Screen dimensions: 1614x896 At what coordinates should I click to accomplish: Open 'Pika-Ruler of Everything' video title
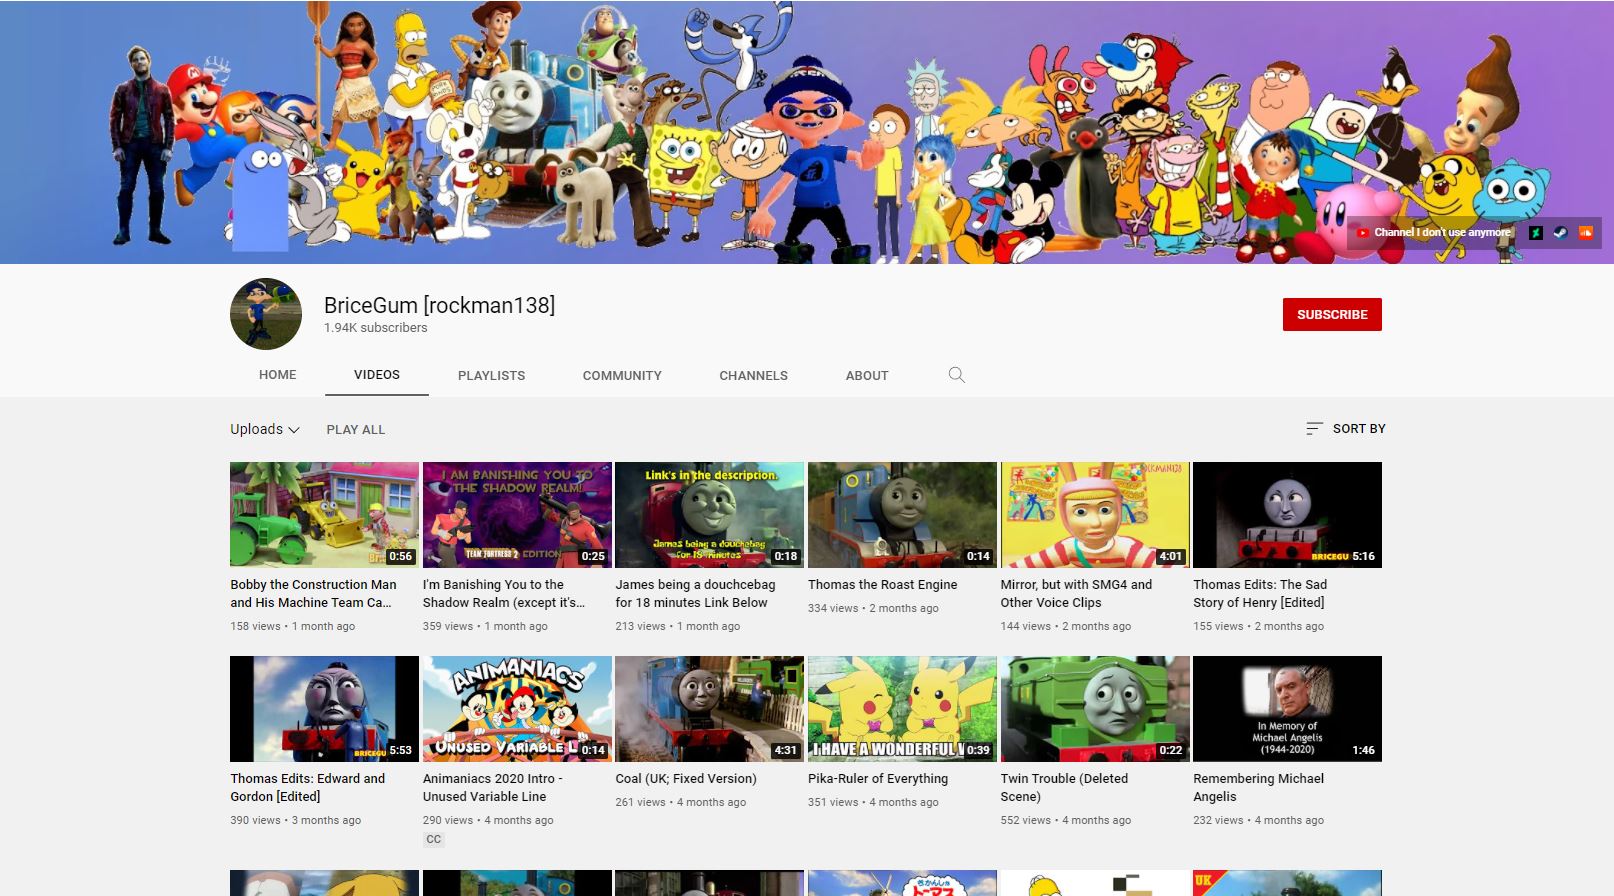click(878, 779)
